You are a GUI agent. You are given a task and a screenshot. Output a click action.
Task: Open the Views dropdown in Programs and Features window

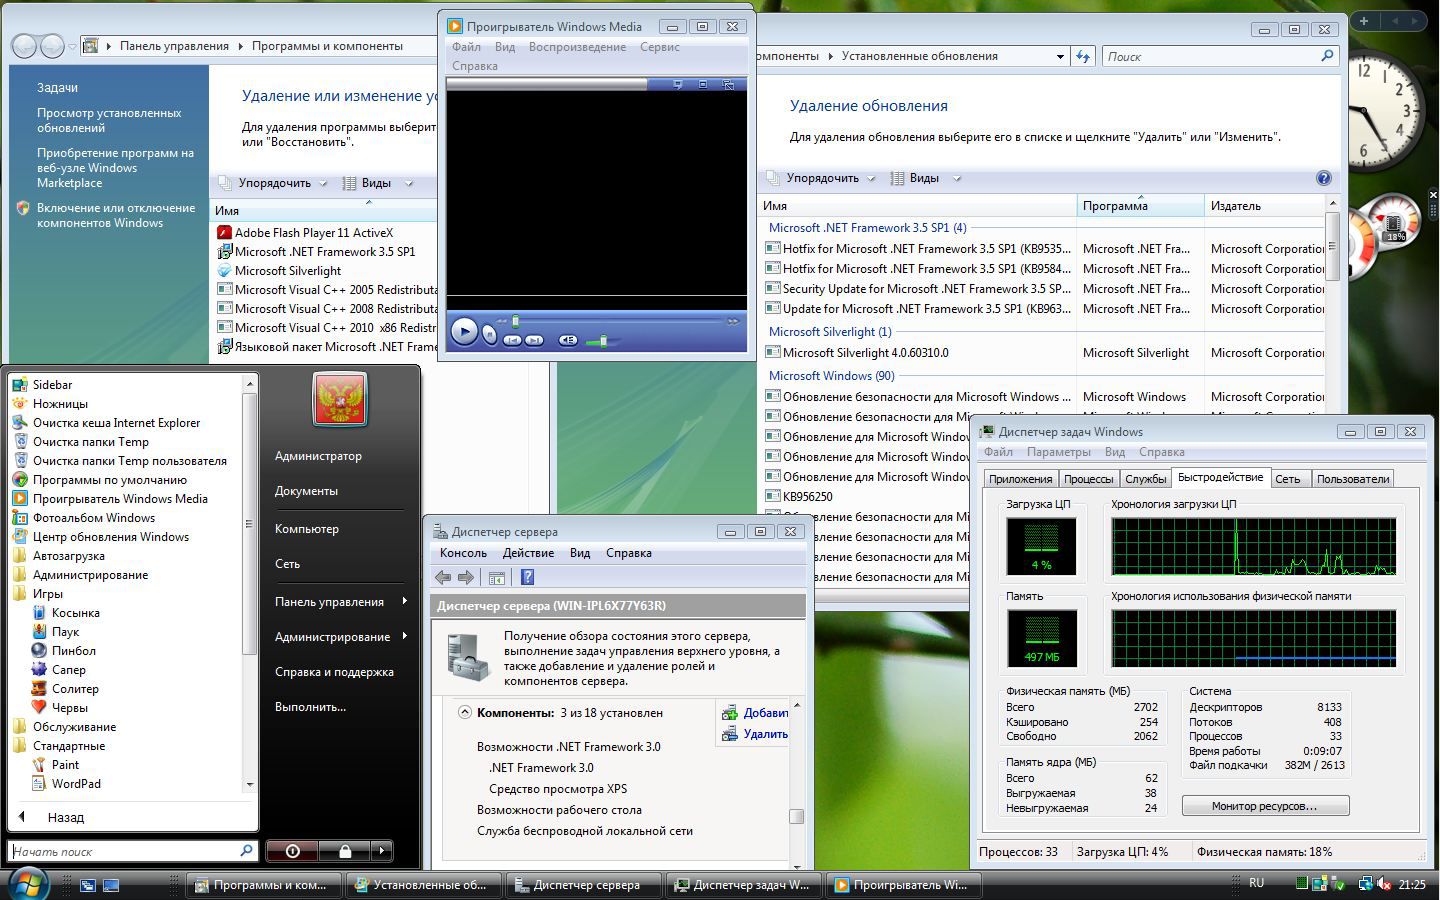(x=377, y=183)
